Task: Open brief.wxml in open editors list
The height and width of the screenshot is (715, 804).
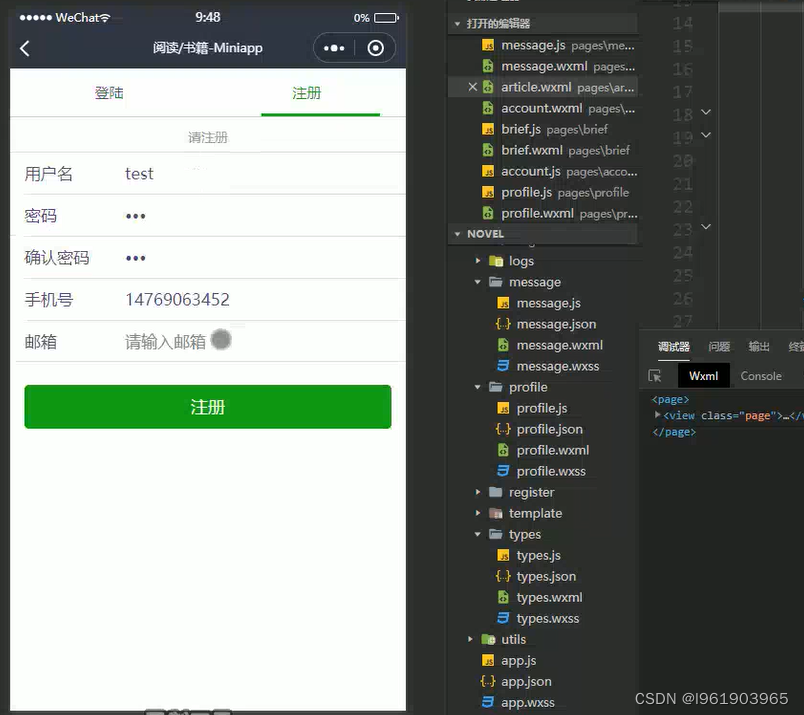Action: (555, 150)
